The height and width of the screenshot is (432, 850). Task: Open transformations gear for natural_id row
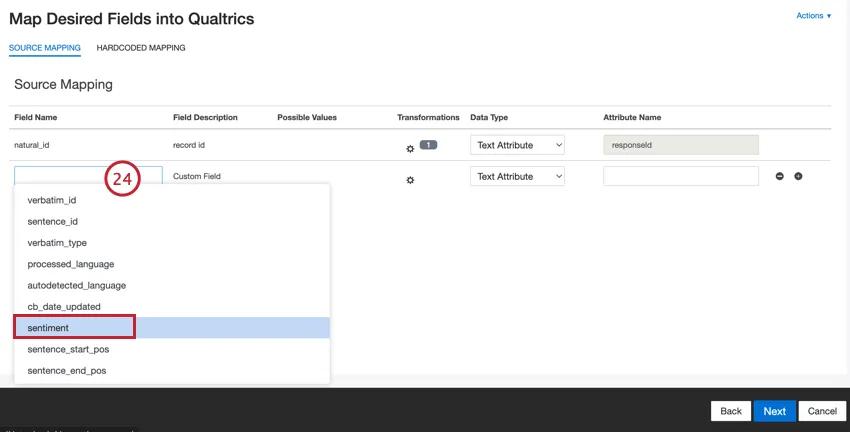[410, 148]
